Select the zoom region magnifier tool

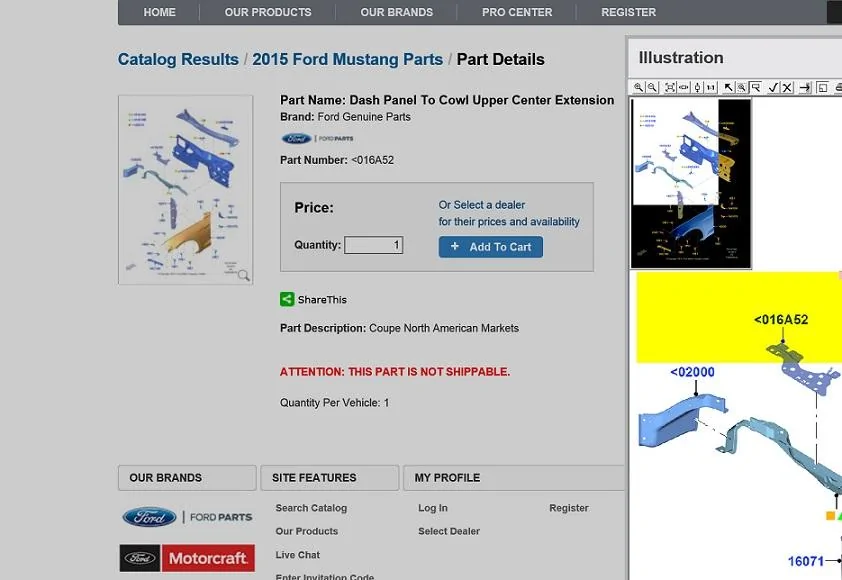pos(742,87)
